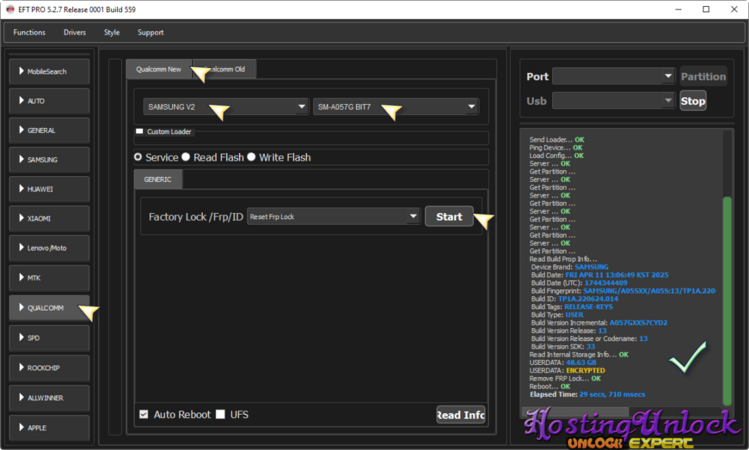Click the Read Info button
The image size is (749, 450).
coord(461,414)
